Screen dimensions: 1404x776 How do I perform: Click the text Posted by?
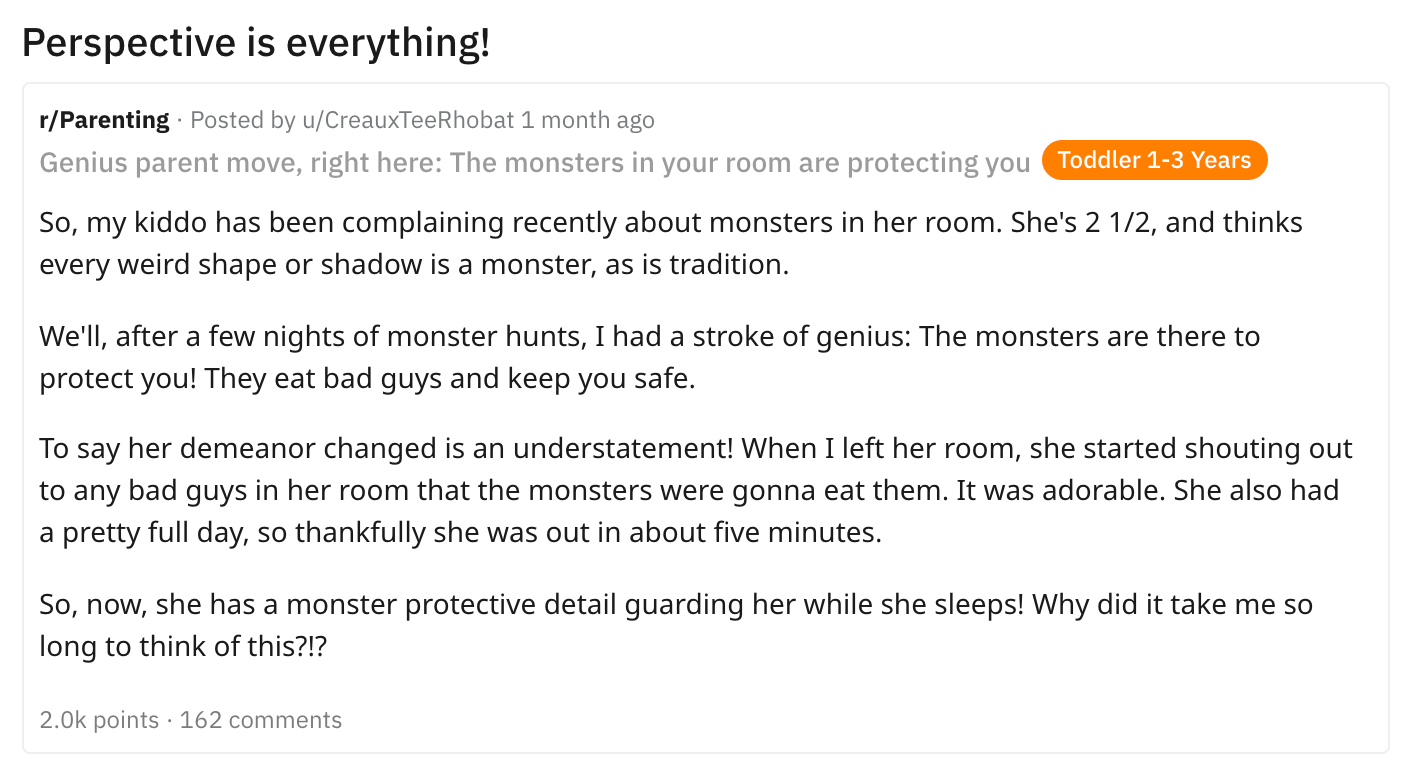pos(243,120)
